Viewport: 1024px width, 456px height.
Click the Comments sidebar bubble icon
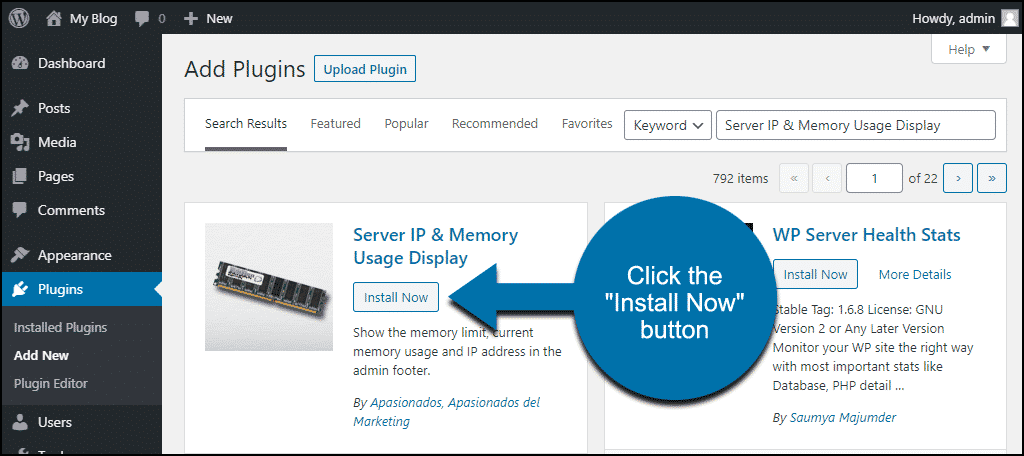point(20,210)
